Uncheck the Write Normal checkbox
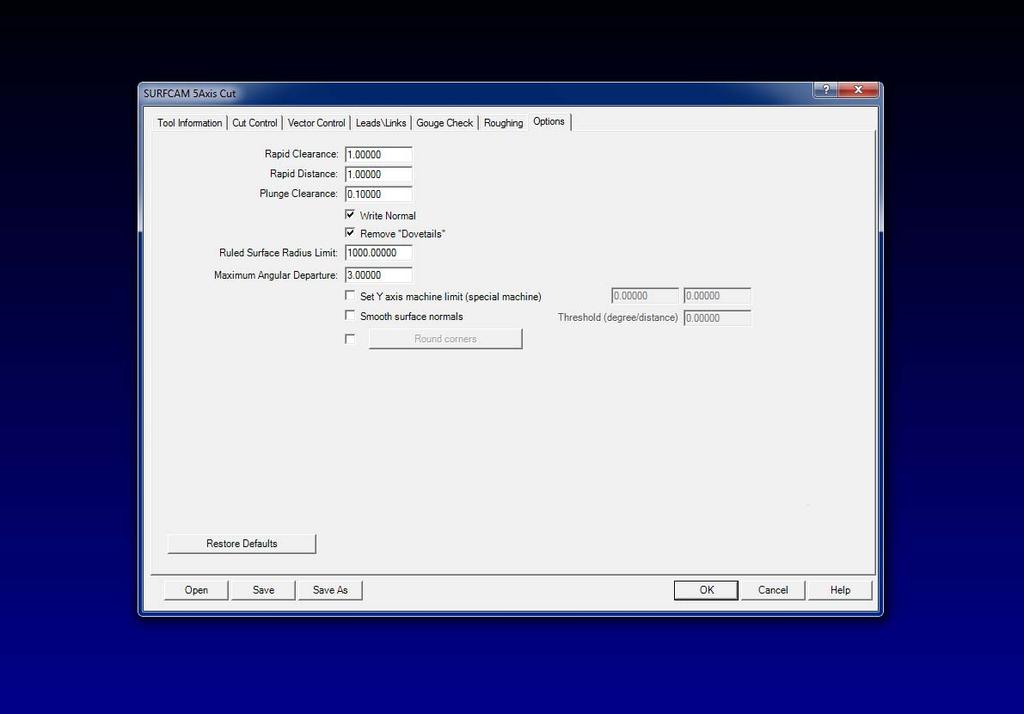The width and height of the screenshot is (1024, 714). (x=350, y=215)
